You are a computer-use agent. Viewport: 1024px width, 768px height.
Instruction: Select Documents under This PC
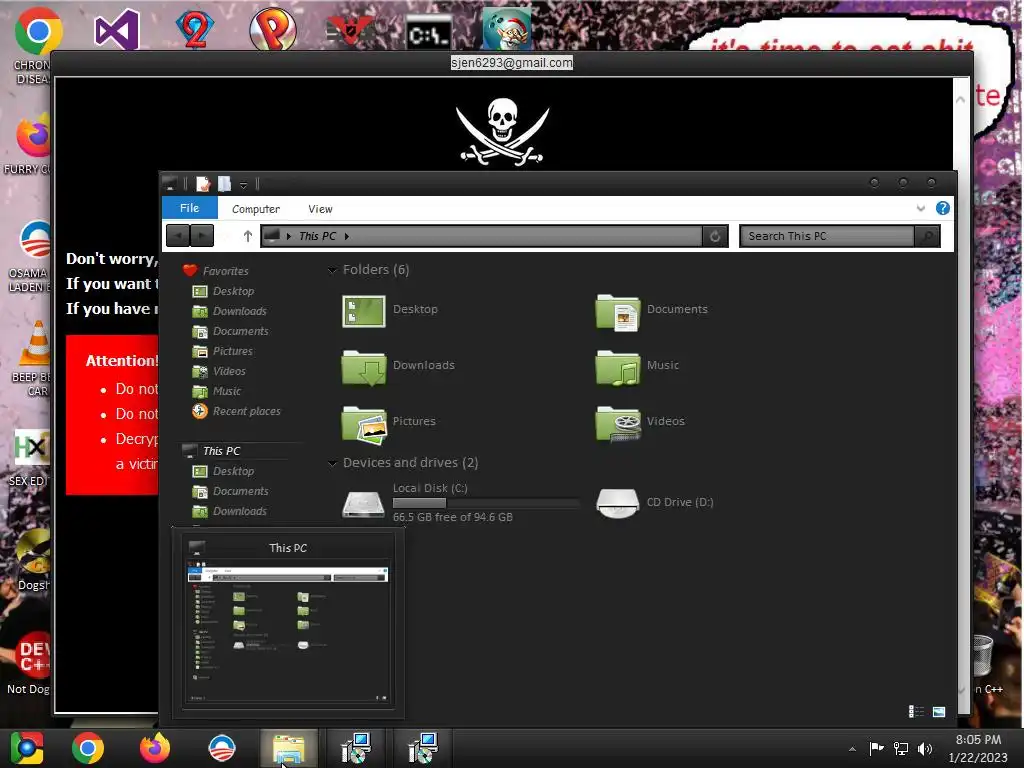pos(230,491)
